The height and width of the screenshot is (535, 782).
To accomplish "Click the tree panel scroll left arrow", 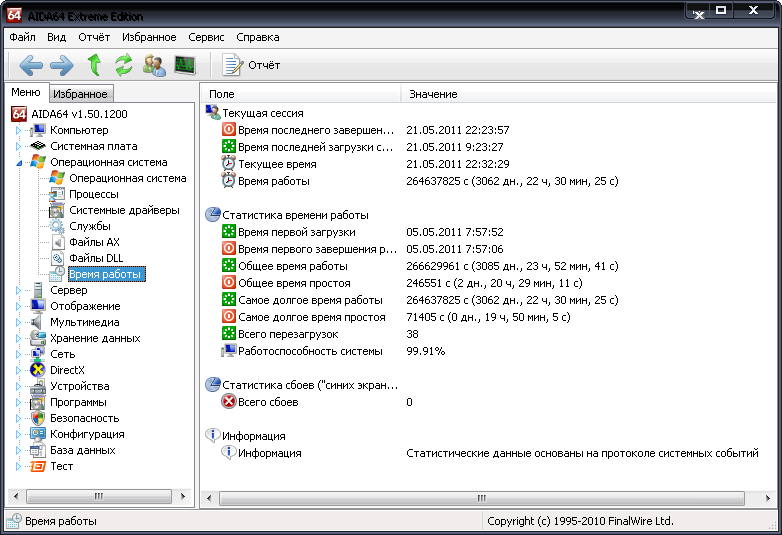I will point(16,496).
